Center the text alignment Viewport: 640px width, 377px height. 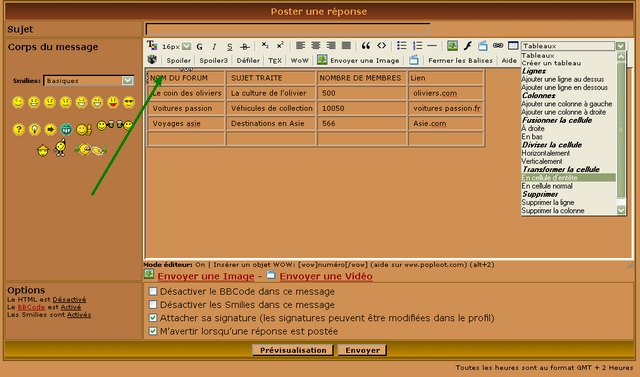(x=316, y=46)
